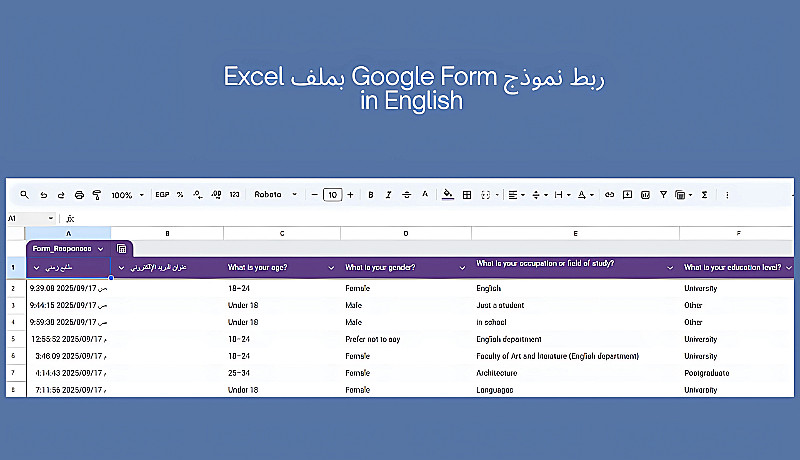Decrease decimal places
This screenshot has height=460, width=800.
click(x=198, y=195)
